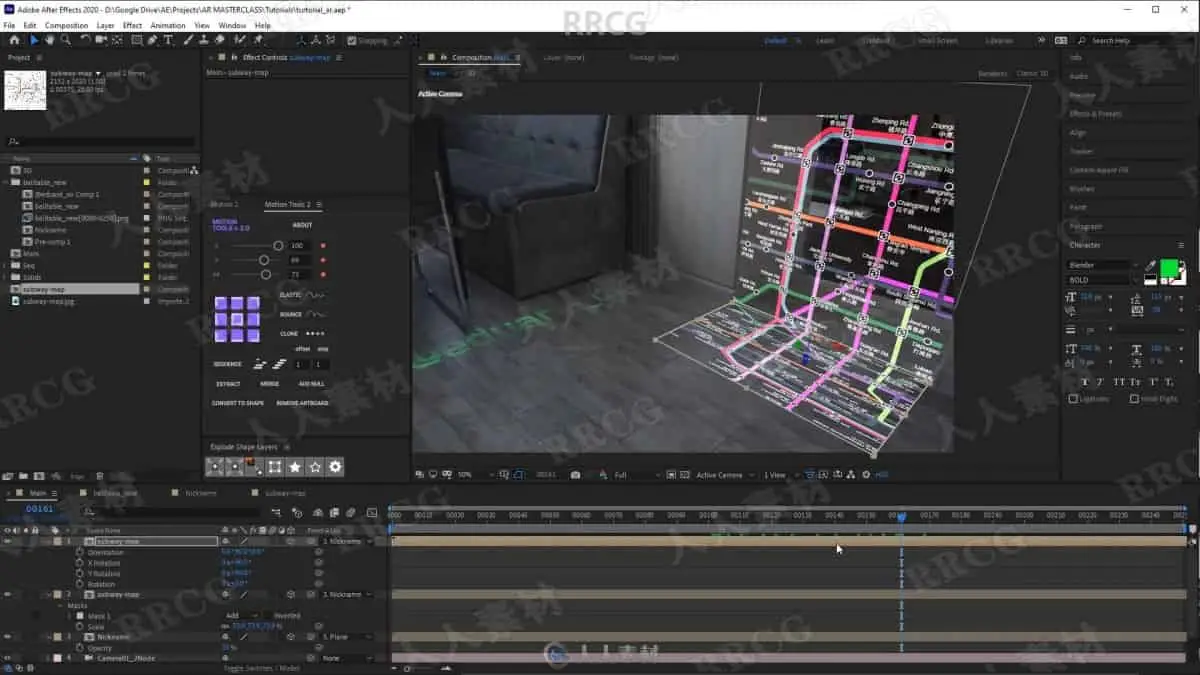Click the ADD NULL button
The height and width of the screenshot is (675, 1200).
311,384
